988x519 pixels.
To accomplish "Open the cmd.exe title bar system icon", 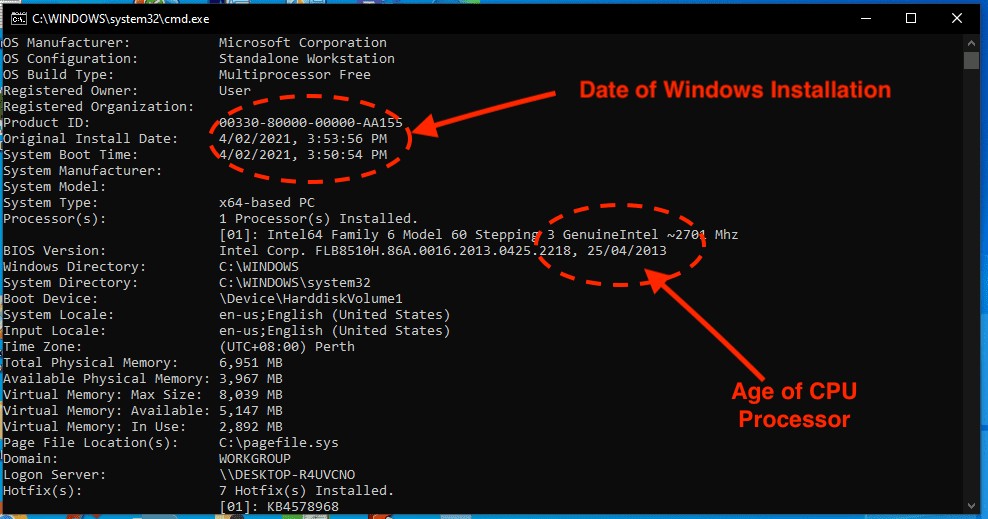I will (x=18, y=18).
